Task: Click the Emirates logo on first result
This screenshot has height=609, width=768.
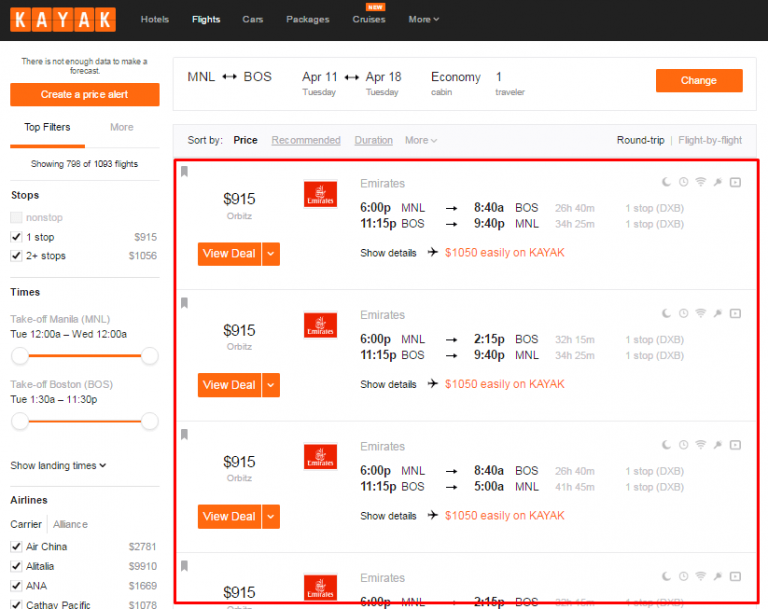Action: point(320,194)
